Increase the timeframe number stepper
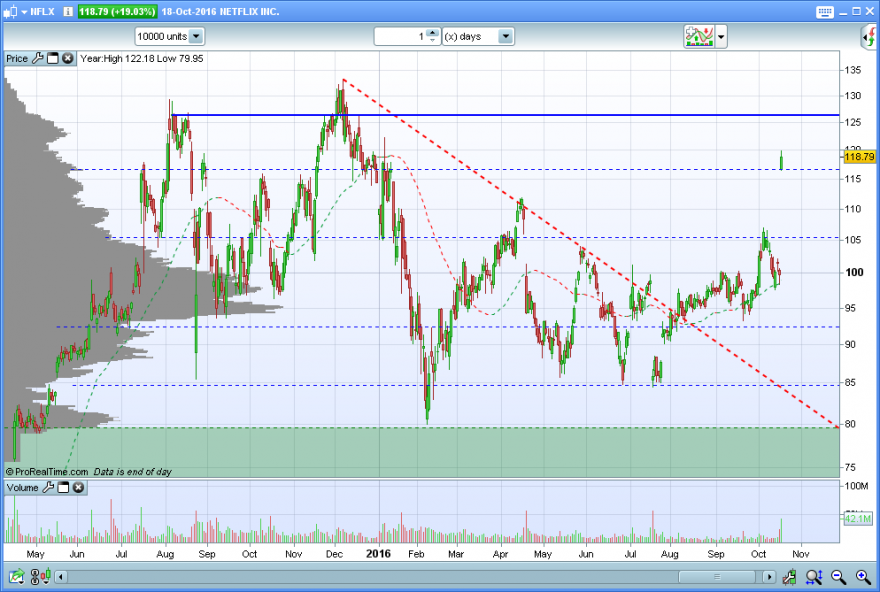 pyautogui.click(x=432, y=33)
